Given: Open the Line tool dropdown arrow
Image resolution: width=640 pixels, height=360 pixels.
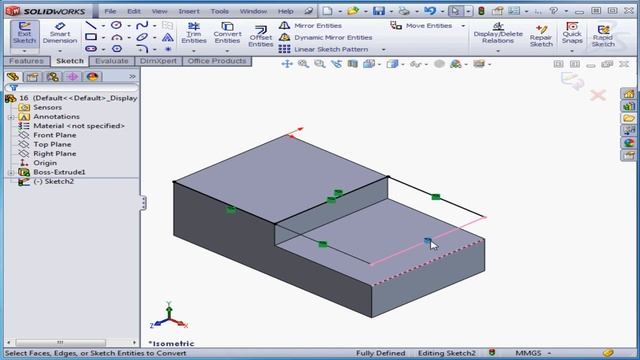Looking at the screenshot, I should 103,26.
